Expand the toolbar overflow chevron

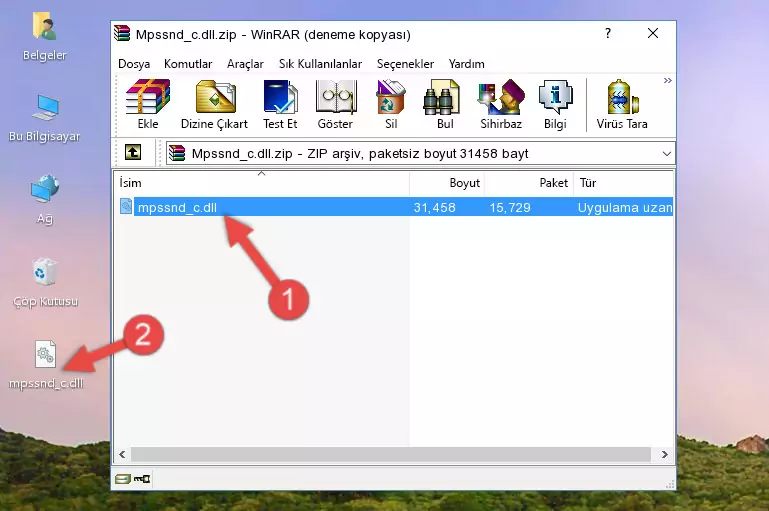pyautogui.click(x=667, y=80)
